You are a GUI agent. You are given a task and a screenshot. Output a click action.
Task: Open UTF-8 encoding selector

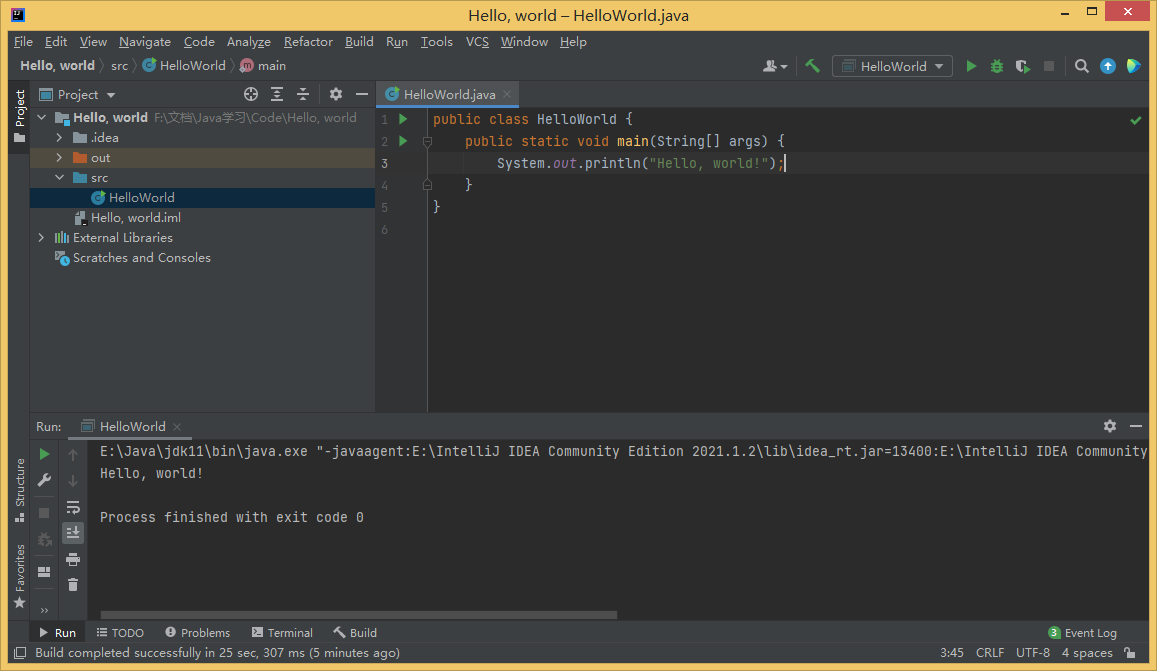pos(1032,653)
